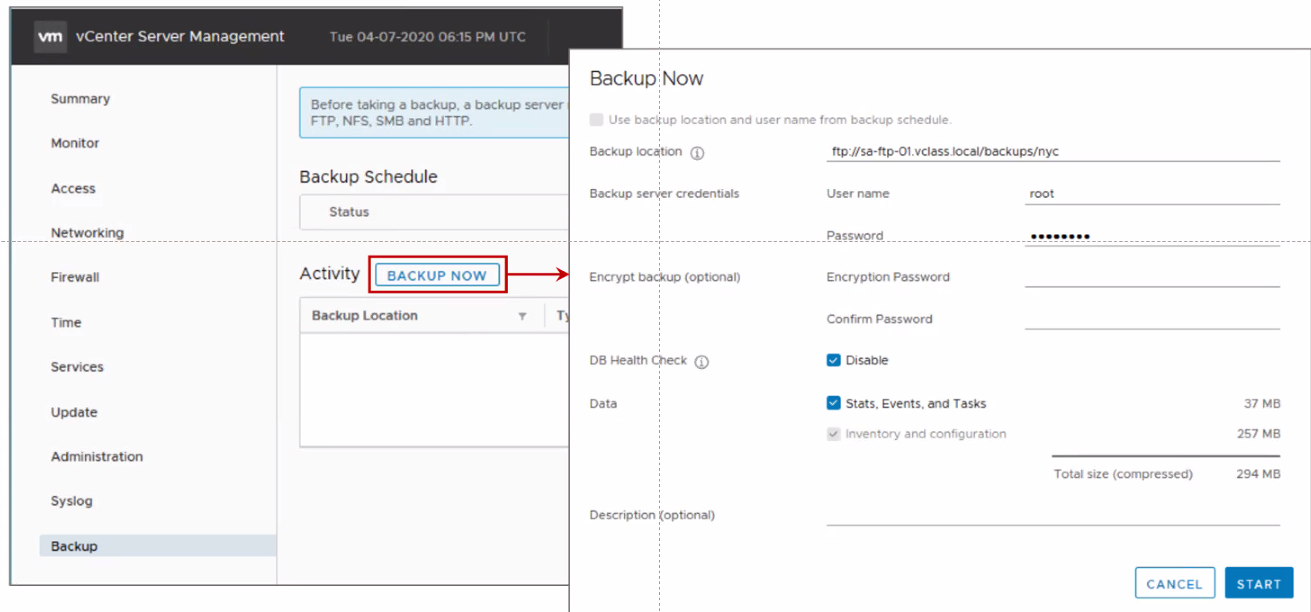Select Firewall in the sidebar

coord(75,277)
